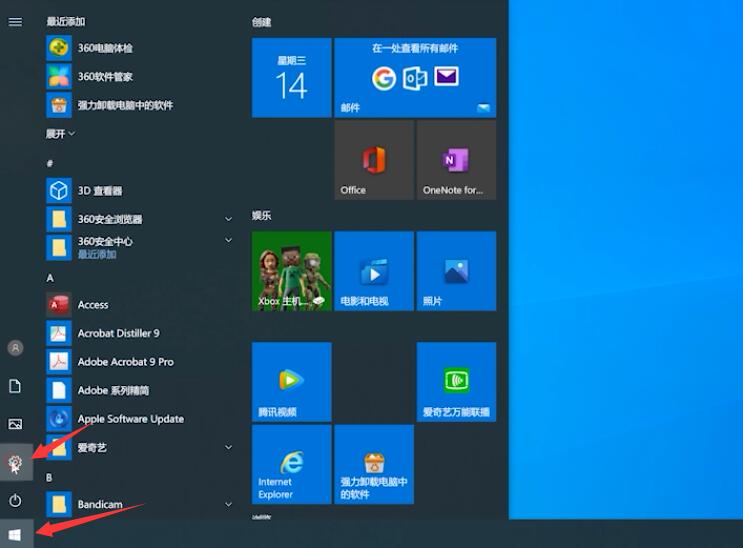Expand the 360安全浏览器 folder
743x548 pixels.
point(140,219)
